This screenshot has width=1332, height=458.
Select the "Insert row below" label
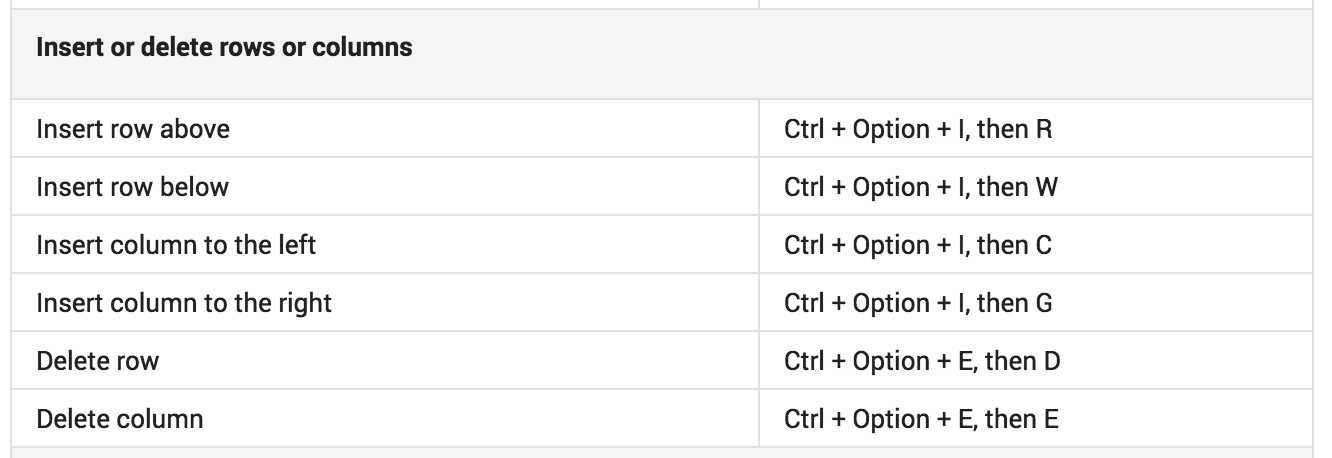(133, 187)
